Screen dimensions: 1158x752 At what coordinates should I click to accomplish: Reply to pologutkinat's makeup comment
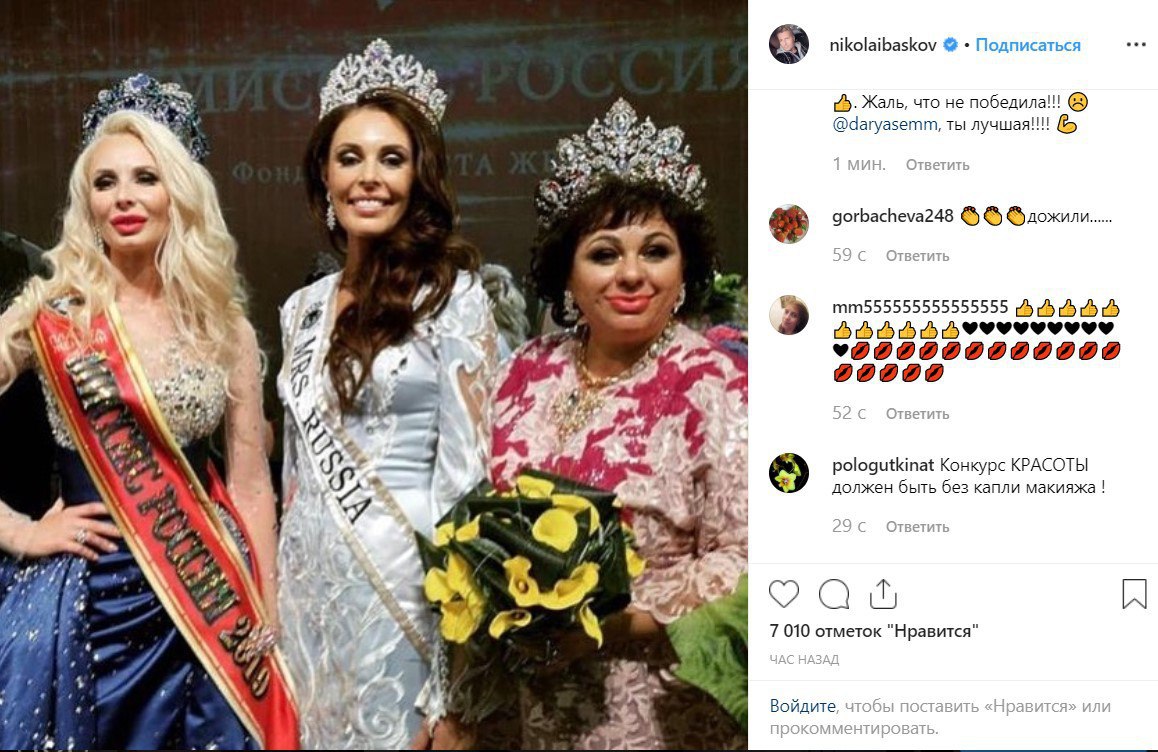tap(917, 527)
